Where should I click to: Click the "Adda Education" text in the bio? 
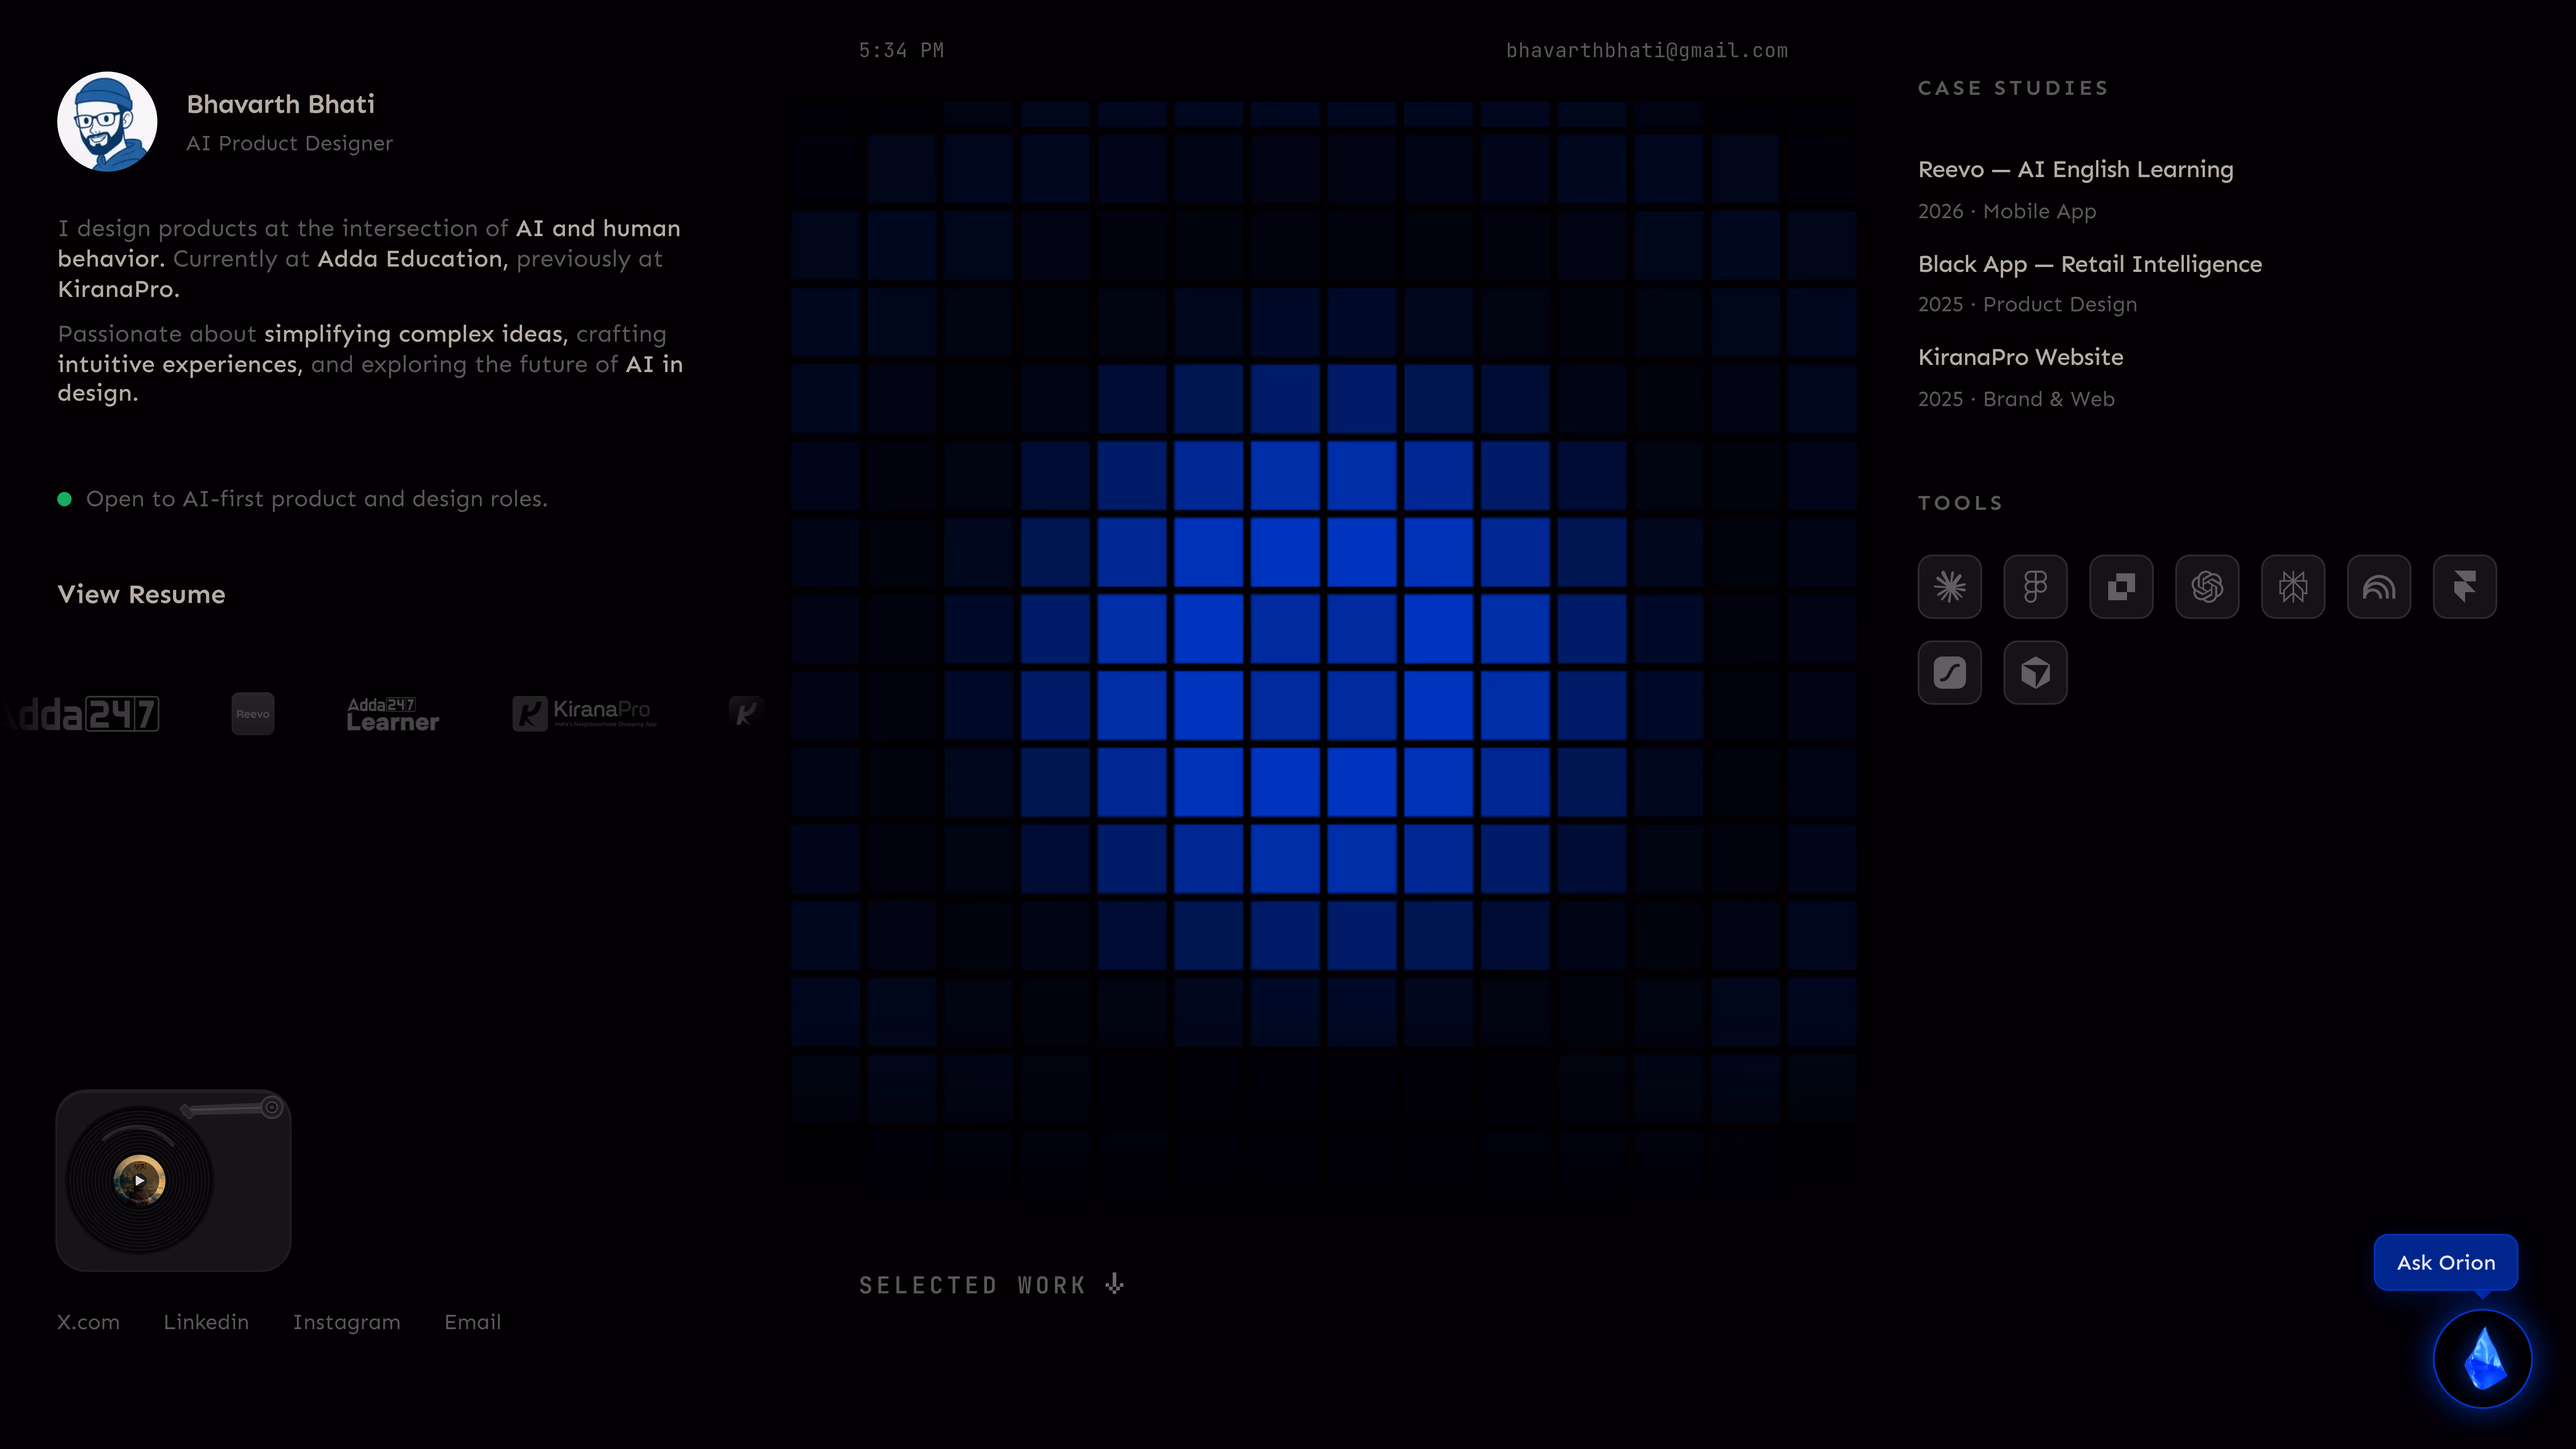click(413, 259)
